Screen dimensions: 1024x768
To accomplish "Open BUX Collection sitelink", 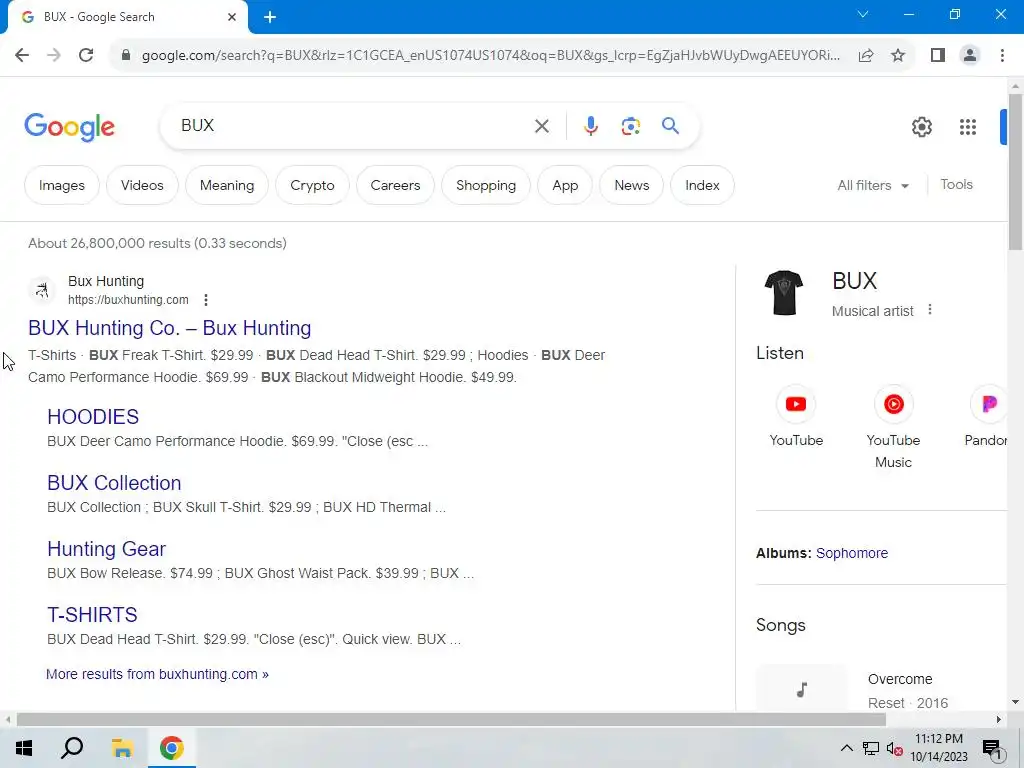I will (x=114, y=483).
